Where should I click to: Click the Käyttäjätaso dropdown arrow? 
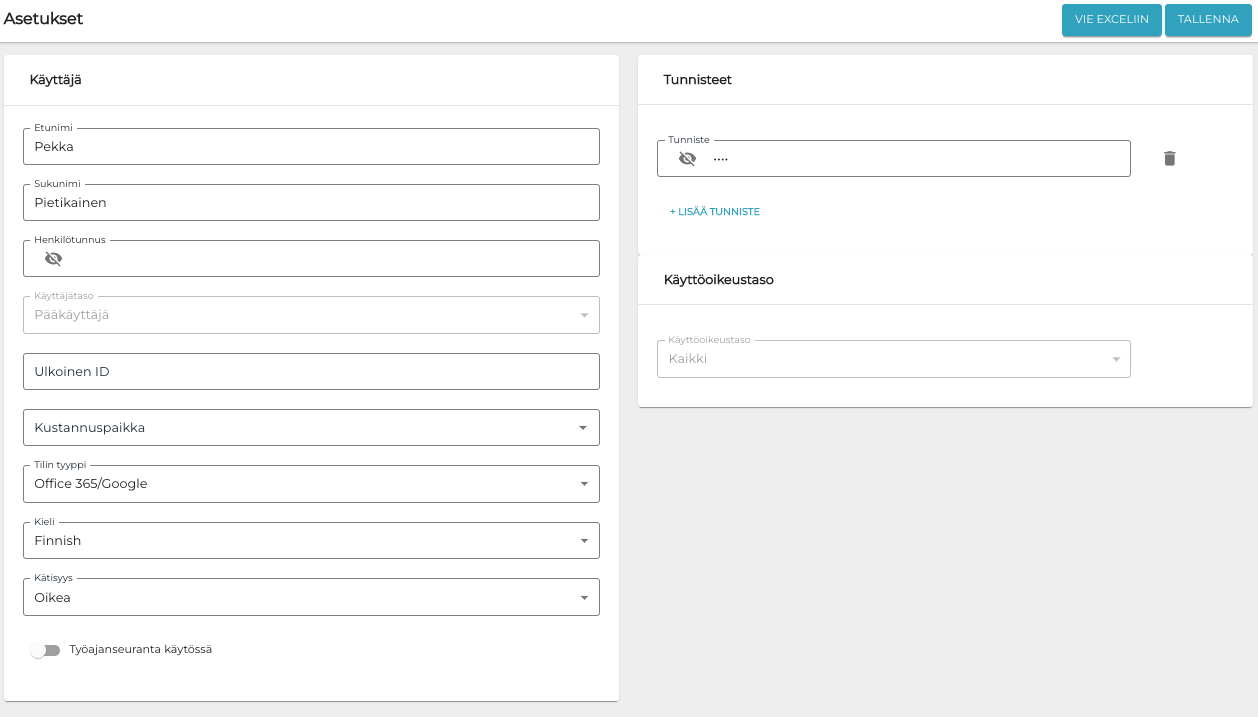(583, 315)
